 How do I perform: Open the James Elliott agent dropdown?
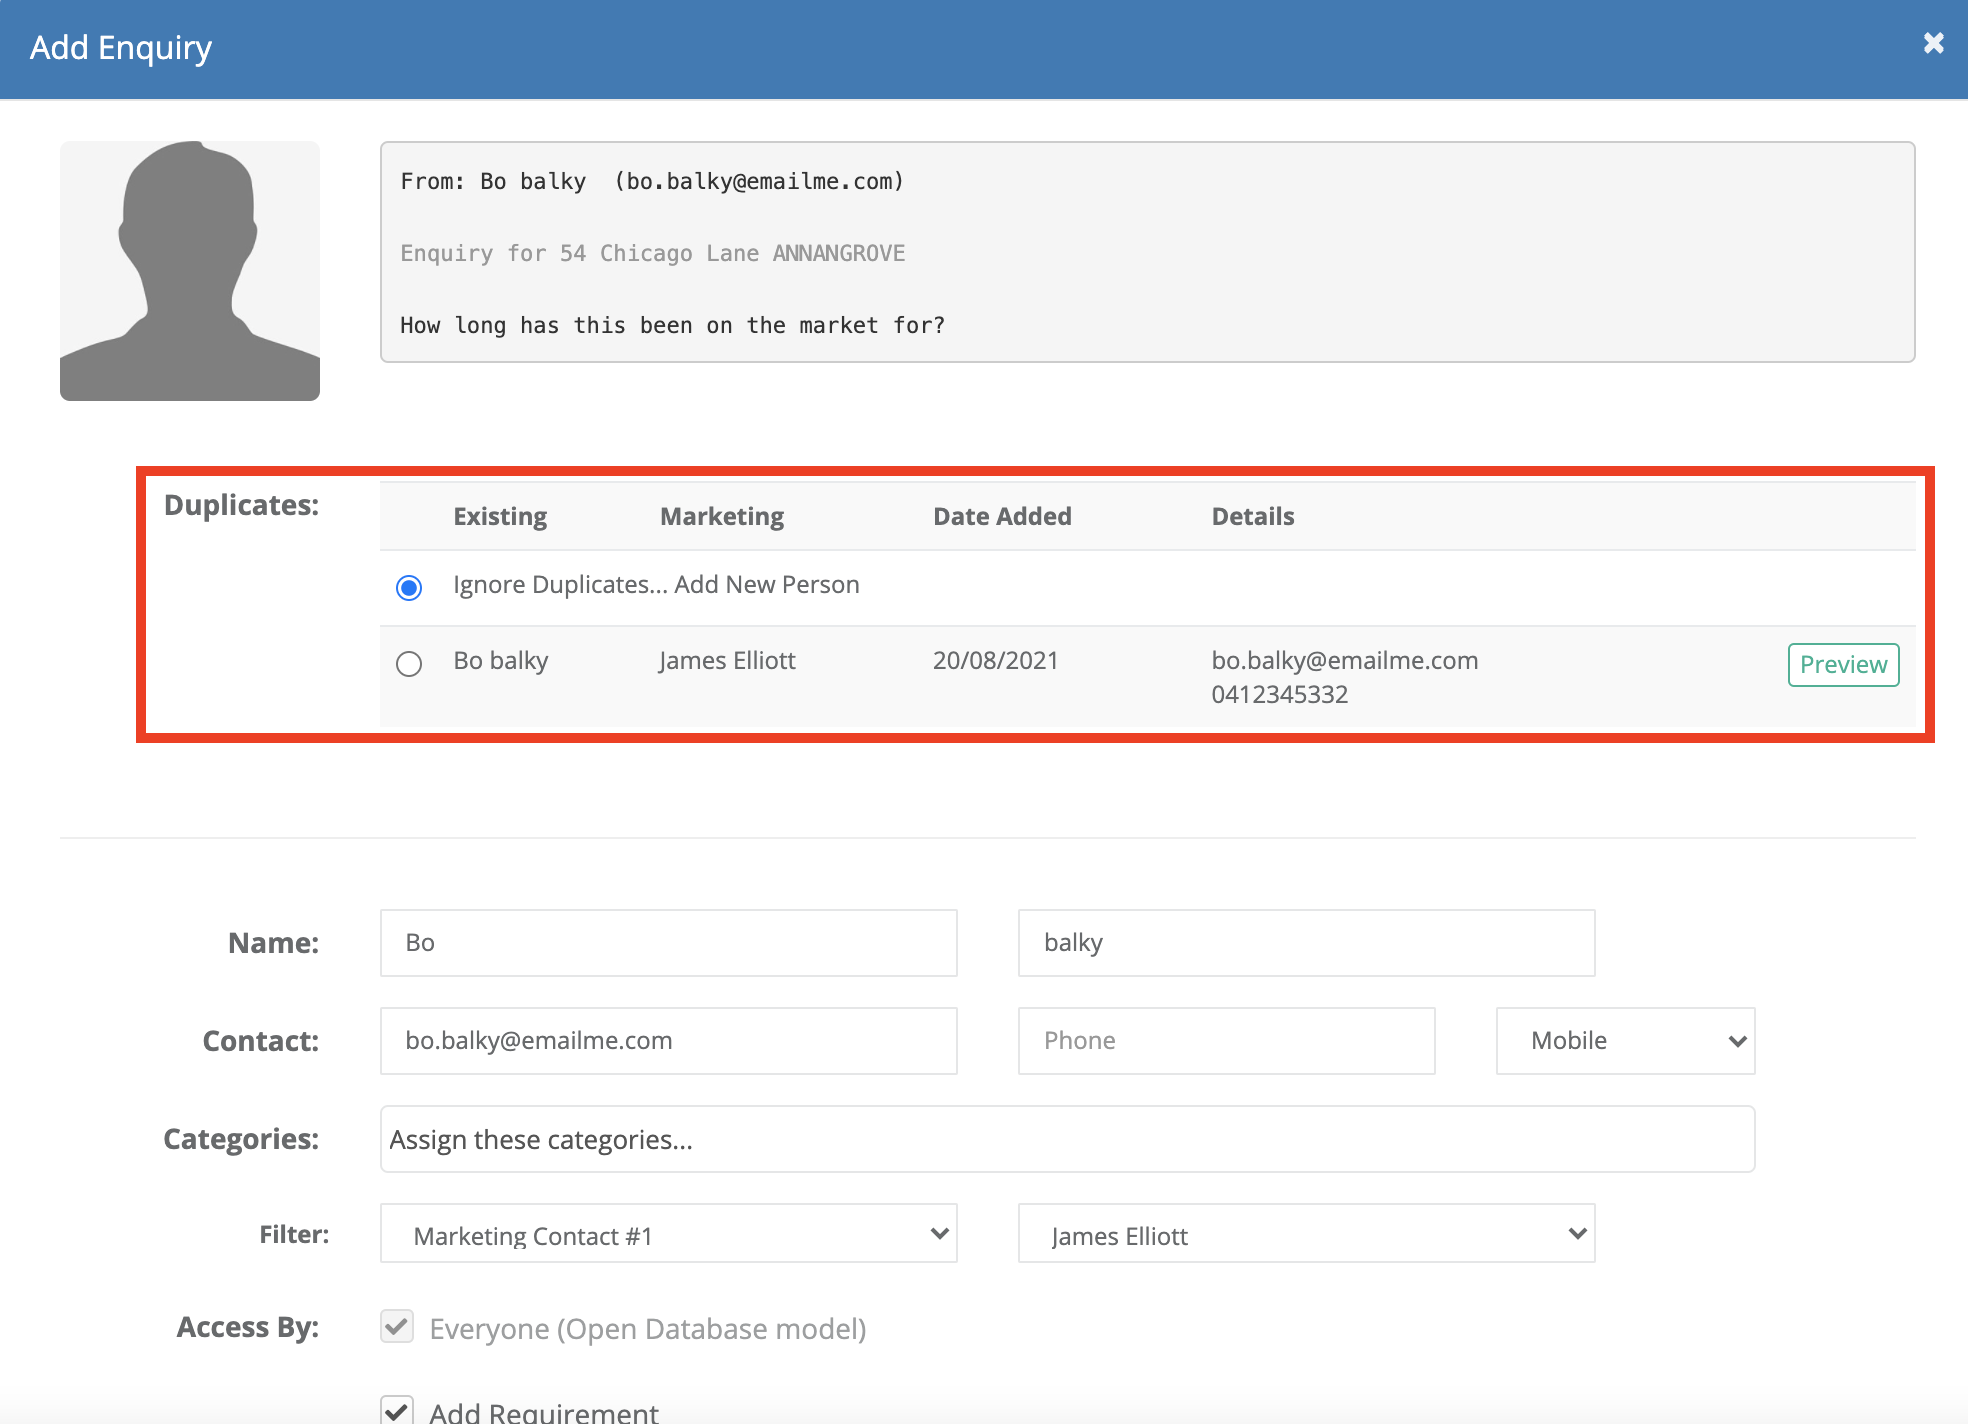(1306, 1234)
